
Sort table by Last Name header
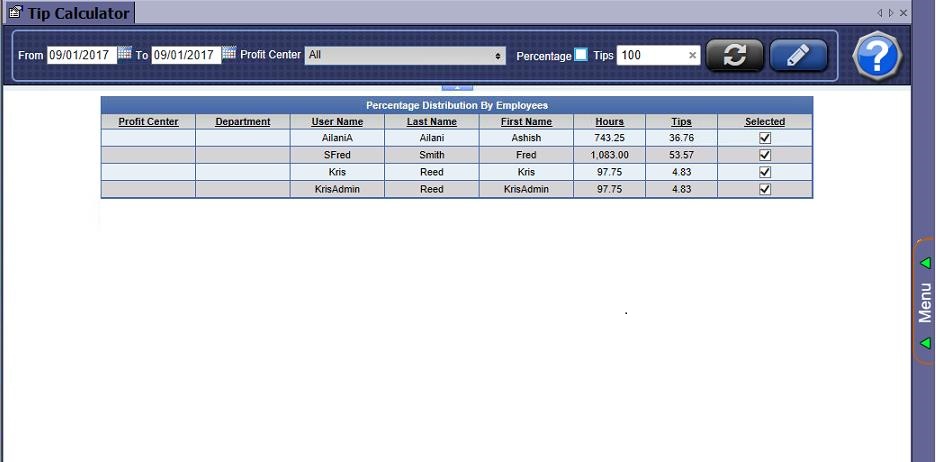(431, 122)
